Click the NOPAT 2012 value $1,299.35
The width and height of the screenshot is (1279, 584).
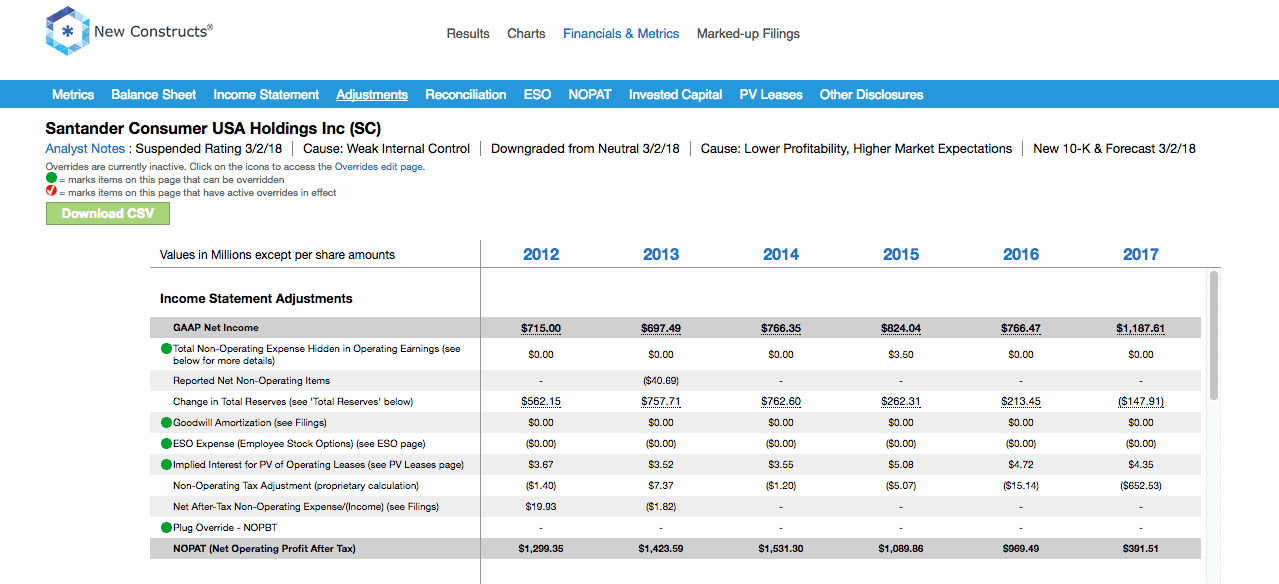pos(541,549)
